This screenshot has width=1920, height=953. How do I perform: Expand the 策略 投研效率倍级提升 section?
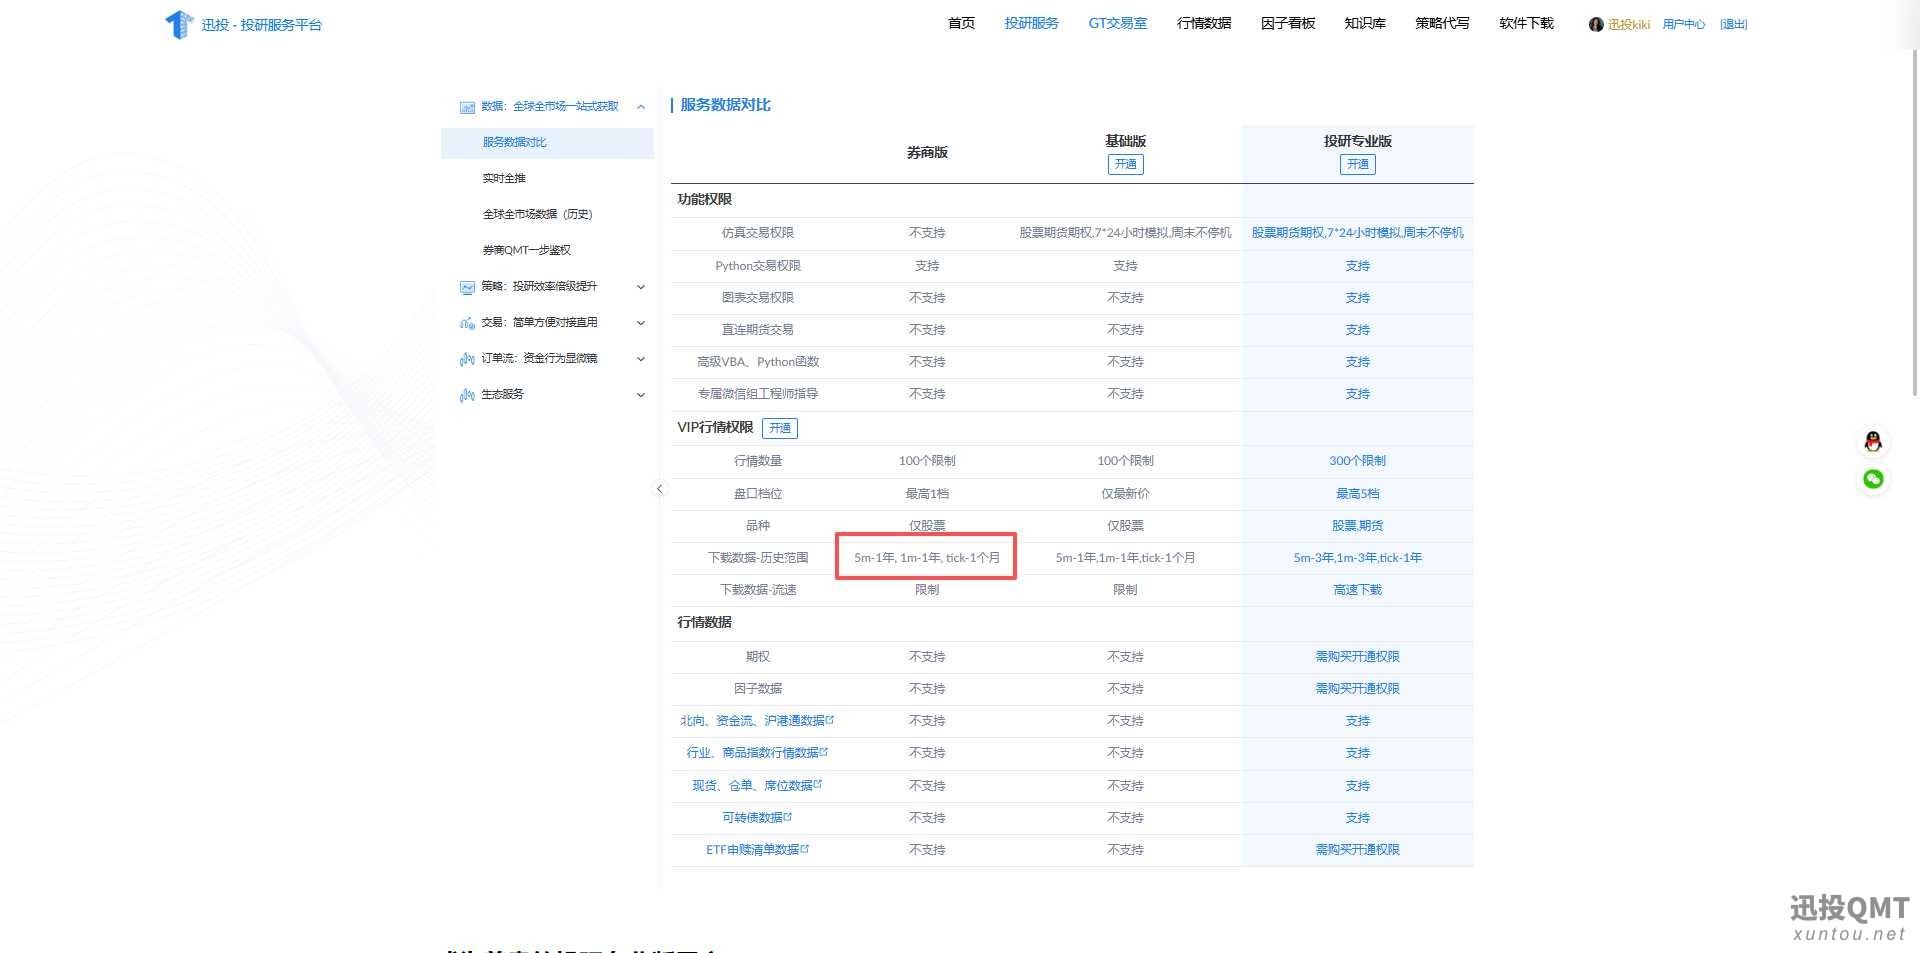[641, 287]
